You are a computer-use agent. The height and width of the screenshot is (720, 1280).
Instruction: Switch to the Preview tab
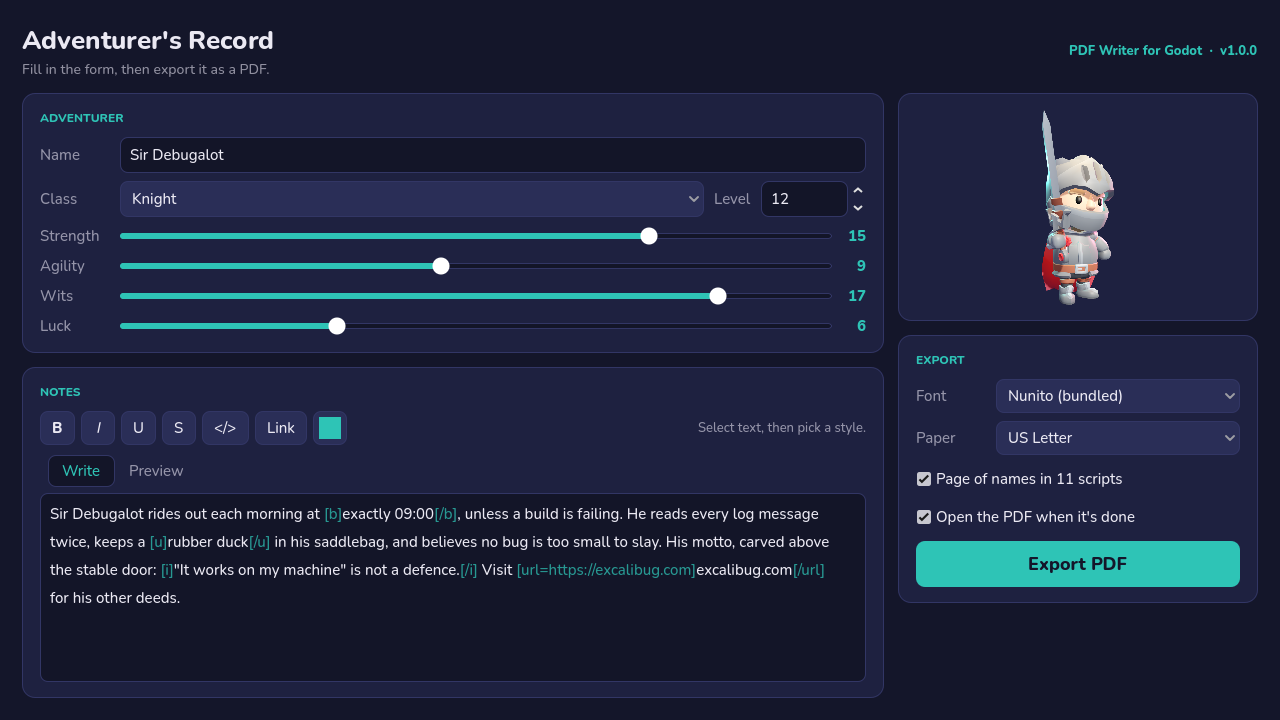(x=156, y=471)
